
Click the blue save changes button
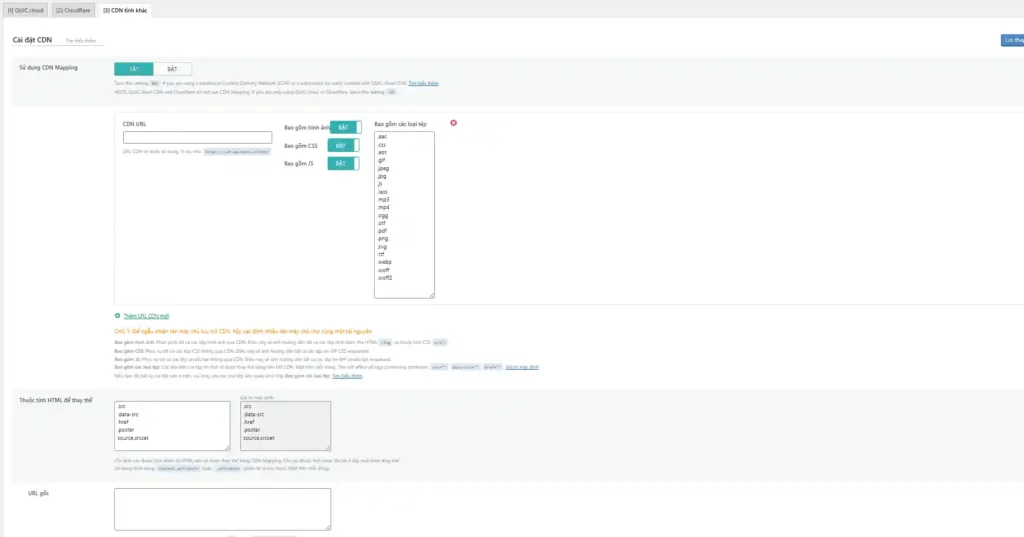tap(1012, 41)
